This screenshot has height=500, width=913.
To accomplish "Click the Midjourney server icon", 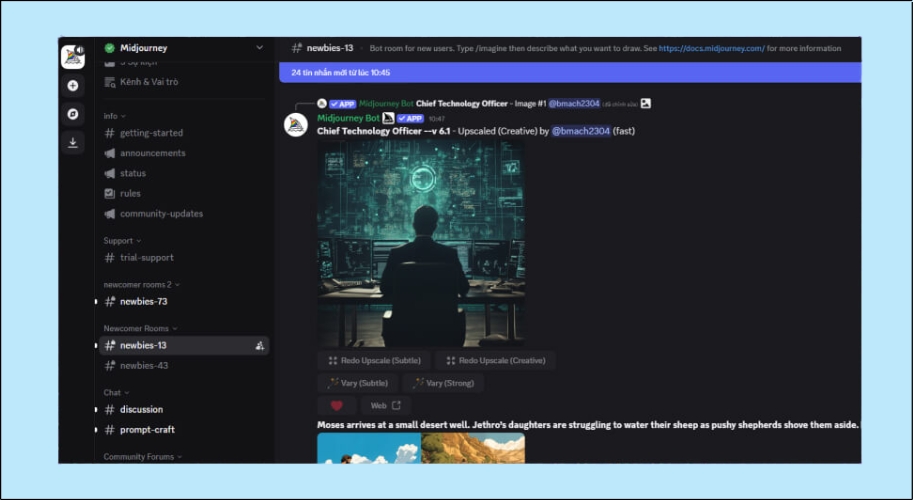I will tap(73, 57).
